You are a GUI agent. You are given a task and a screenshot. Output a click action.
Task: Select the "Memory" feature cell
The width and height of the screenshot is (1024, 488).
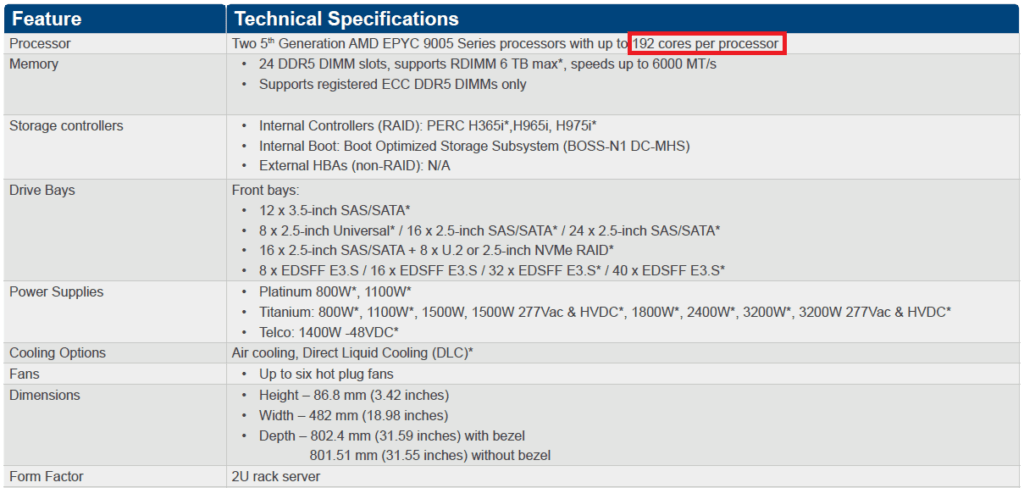click(x=115, y=85)
